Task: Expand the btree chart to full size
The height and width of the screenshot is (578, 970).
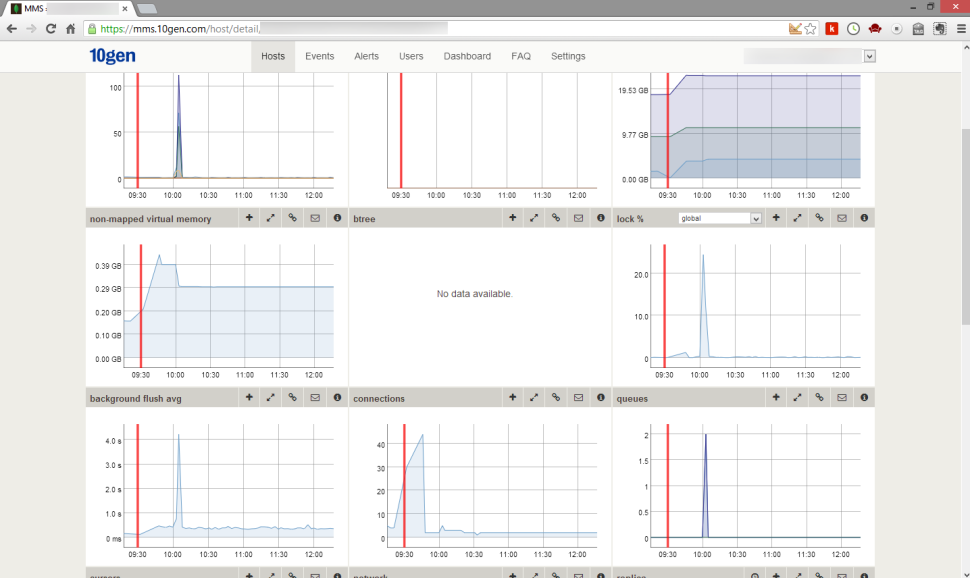Action: coord(535,218)
